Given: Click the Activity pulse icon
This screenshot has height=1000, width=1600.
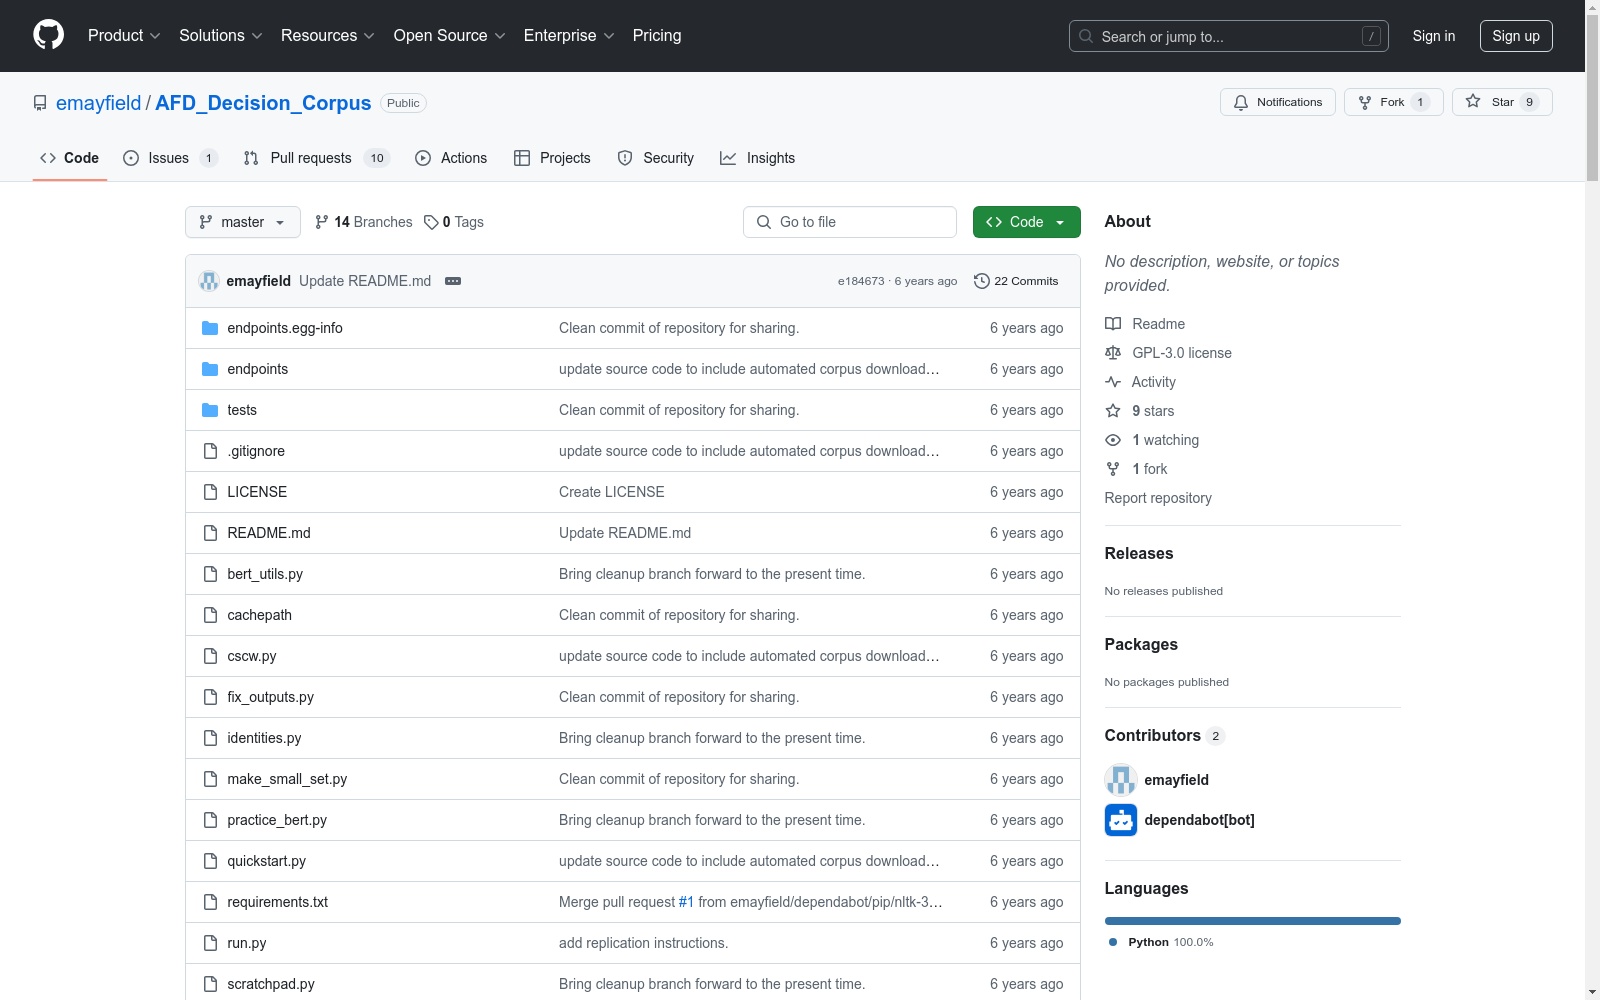Looking at the screenshot, I should [1113, 382].
